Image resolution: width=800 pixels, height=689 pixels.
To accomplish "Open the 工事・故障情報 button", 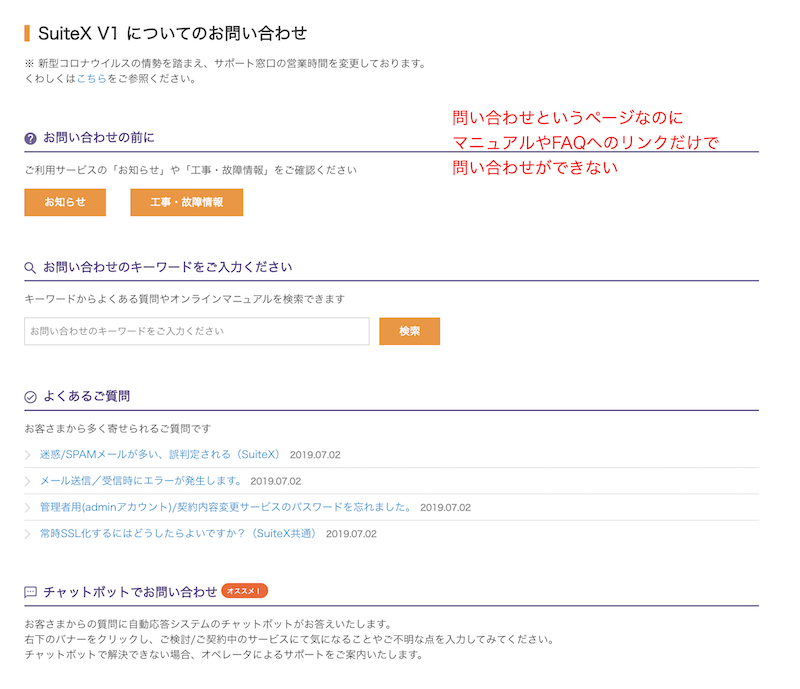I will [x=186, y=202].
